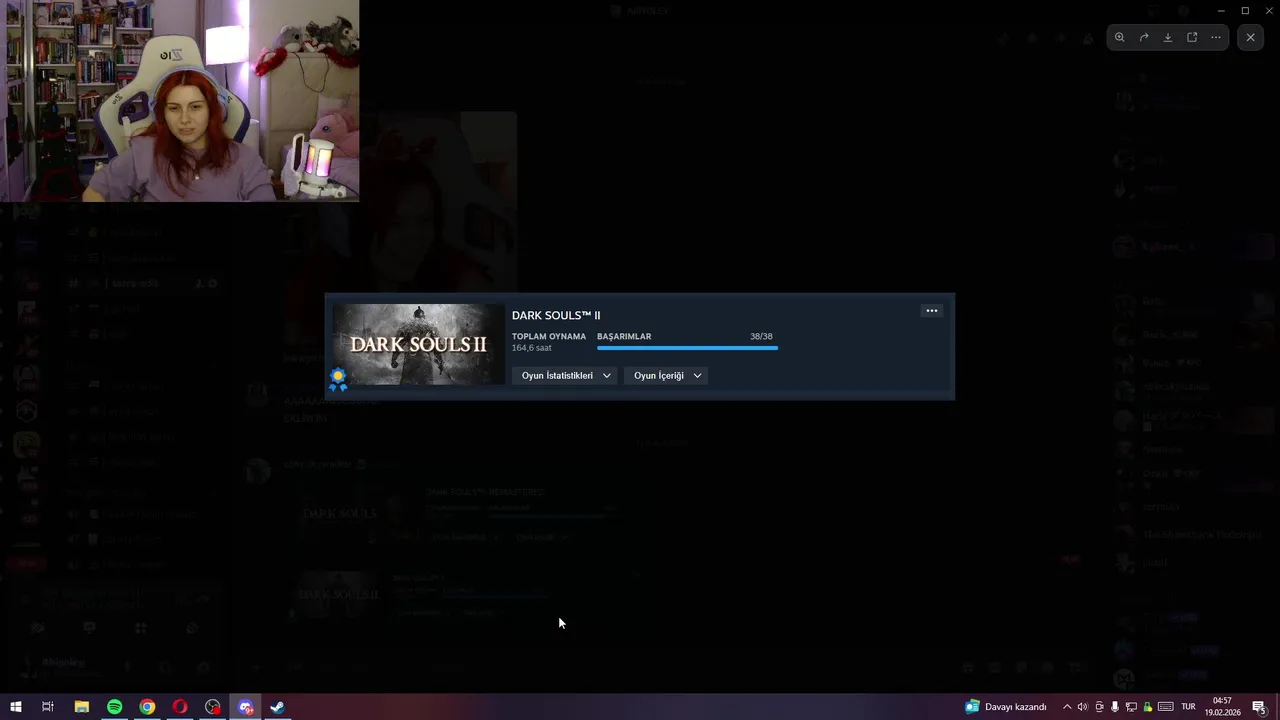Open Google Chrome from the taskbar

pos(147,707)
